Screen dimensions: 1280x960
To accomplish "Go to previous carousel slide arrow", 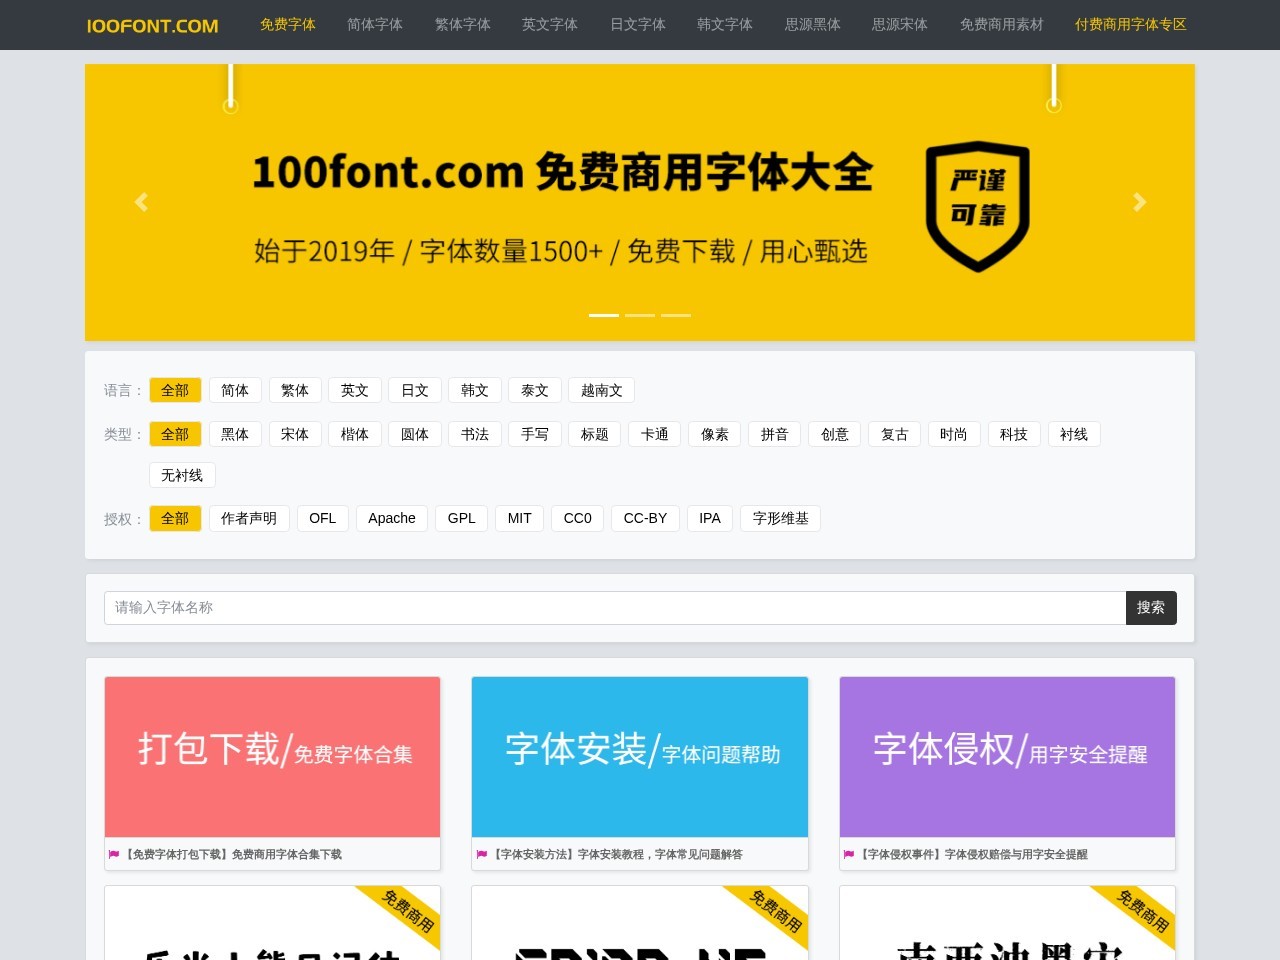I will tap(141, 202).
